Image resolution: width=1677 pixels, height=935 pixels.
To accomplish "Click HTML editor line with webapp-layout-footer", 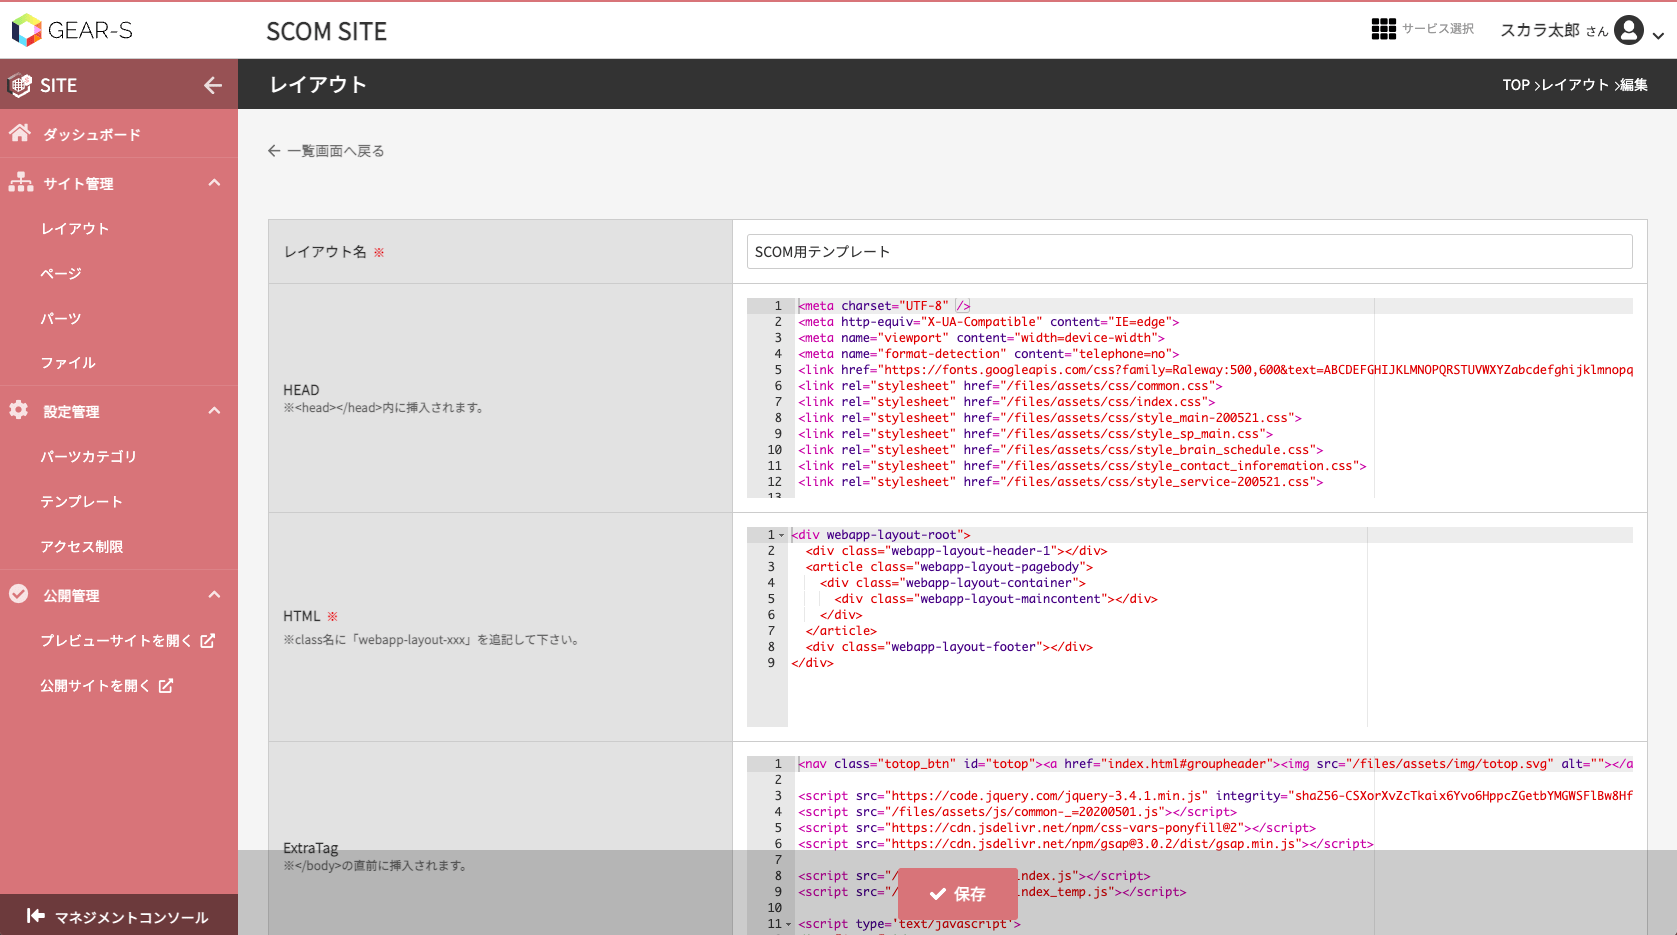I will [949, 647].
